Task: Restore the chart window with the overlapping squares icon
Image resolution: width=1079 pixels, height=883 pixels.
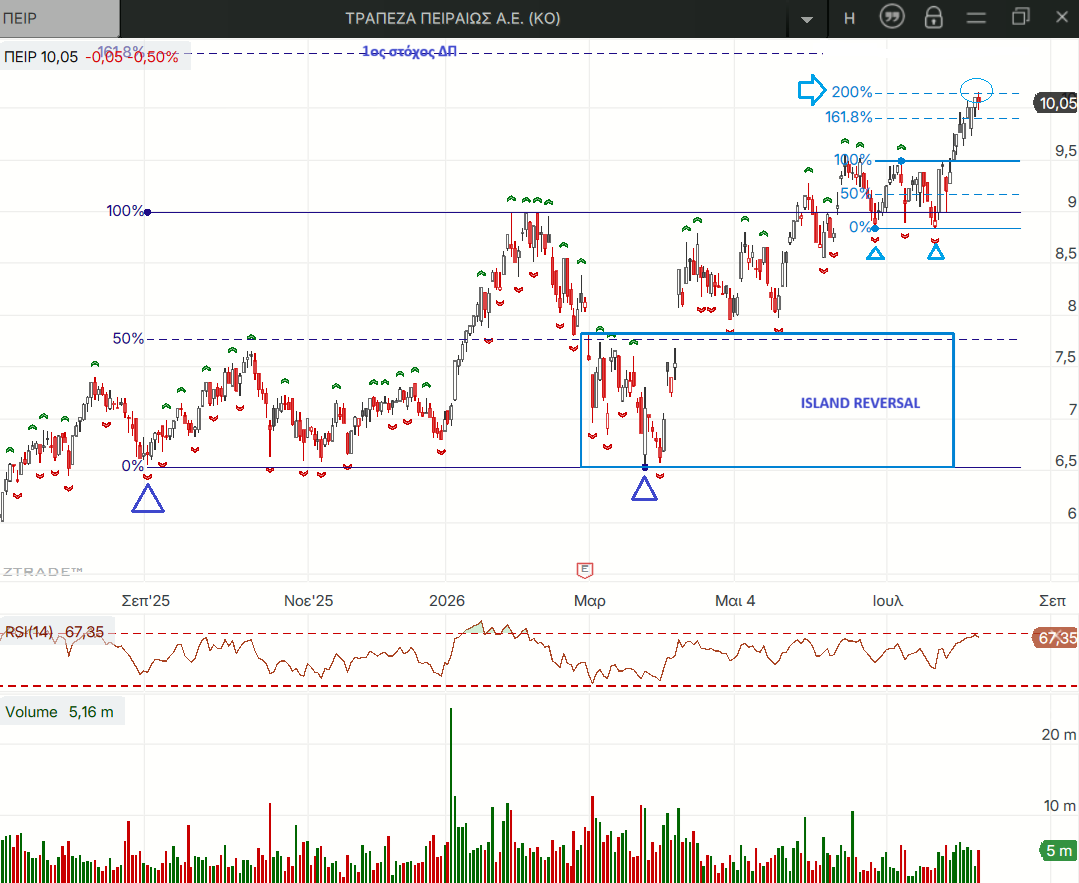Action: coord(1020,17)
